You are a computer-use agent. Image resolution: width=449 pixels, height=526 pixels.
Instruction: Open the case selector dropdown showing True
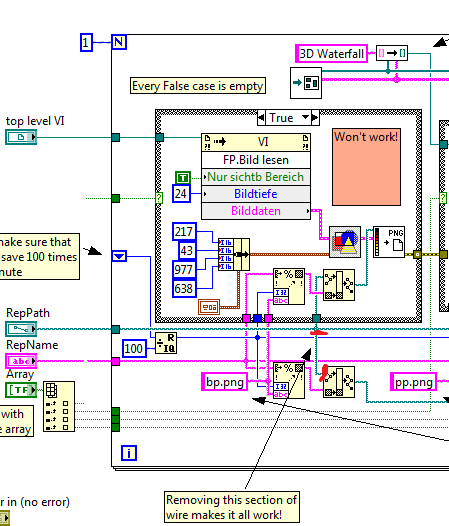point(289,118)
